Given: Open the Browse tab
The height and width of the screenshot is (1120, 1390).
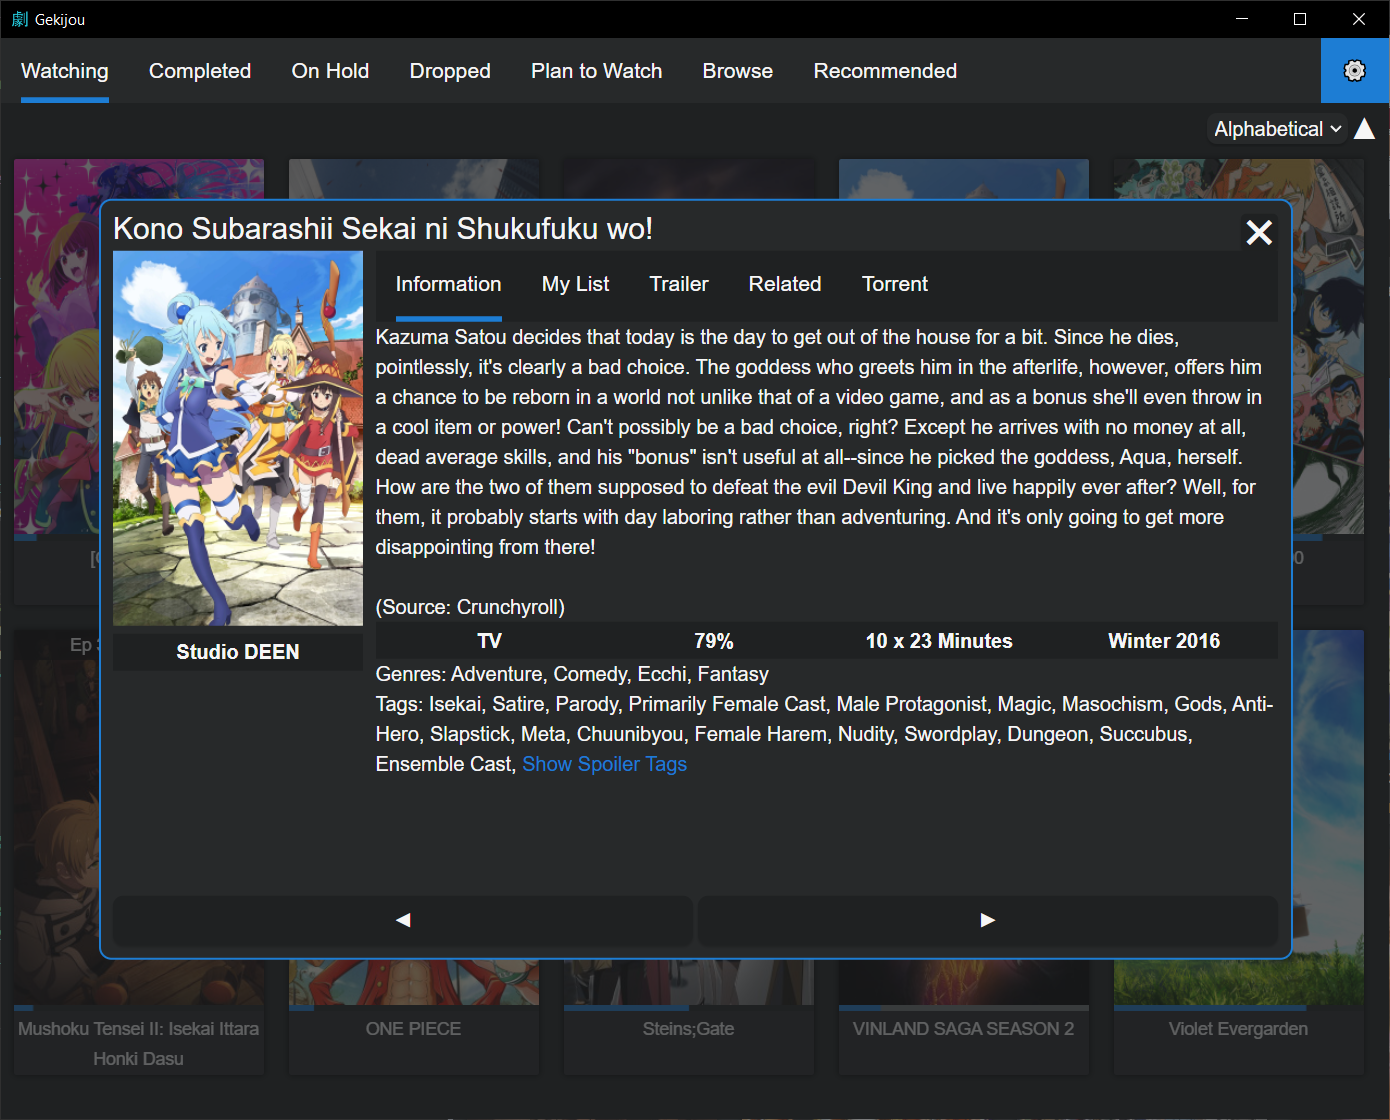Looking at the screenshot, I should (x=738, y=71).
